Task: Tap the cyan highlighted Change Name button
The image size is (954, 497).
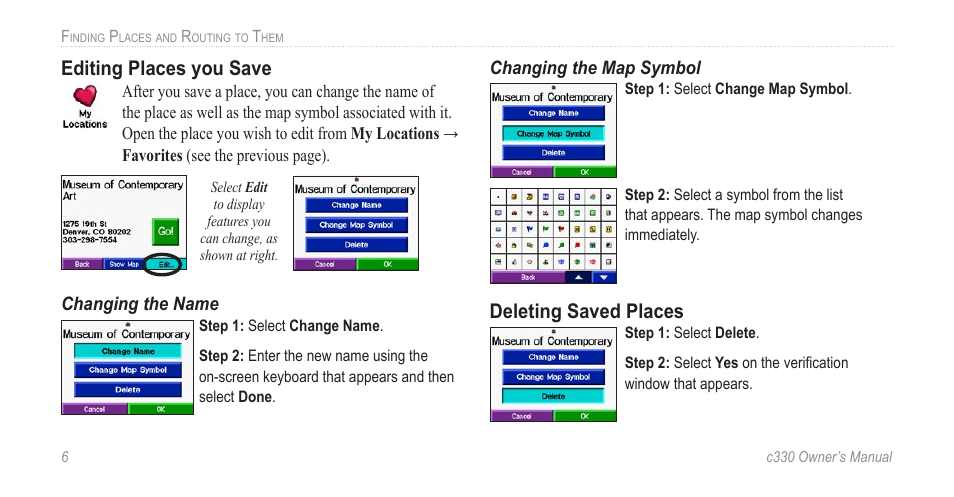Action: coord(128,351)
